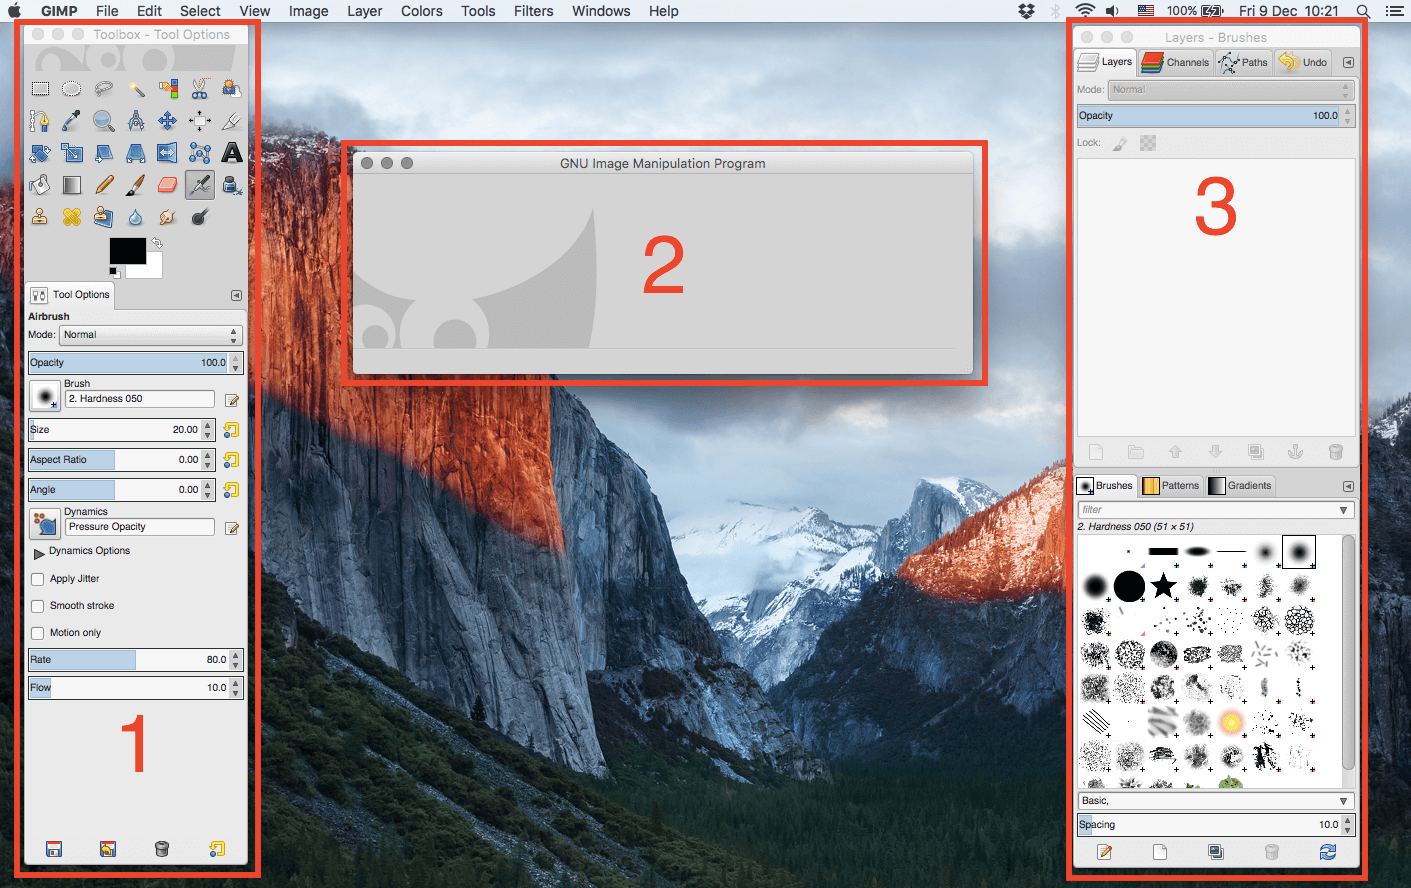The width and height of the screenshot is (1411, 888).
Task: Select the Zoom magnifier tool
Action: pyautogui.click(x=104, y=121)
